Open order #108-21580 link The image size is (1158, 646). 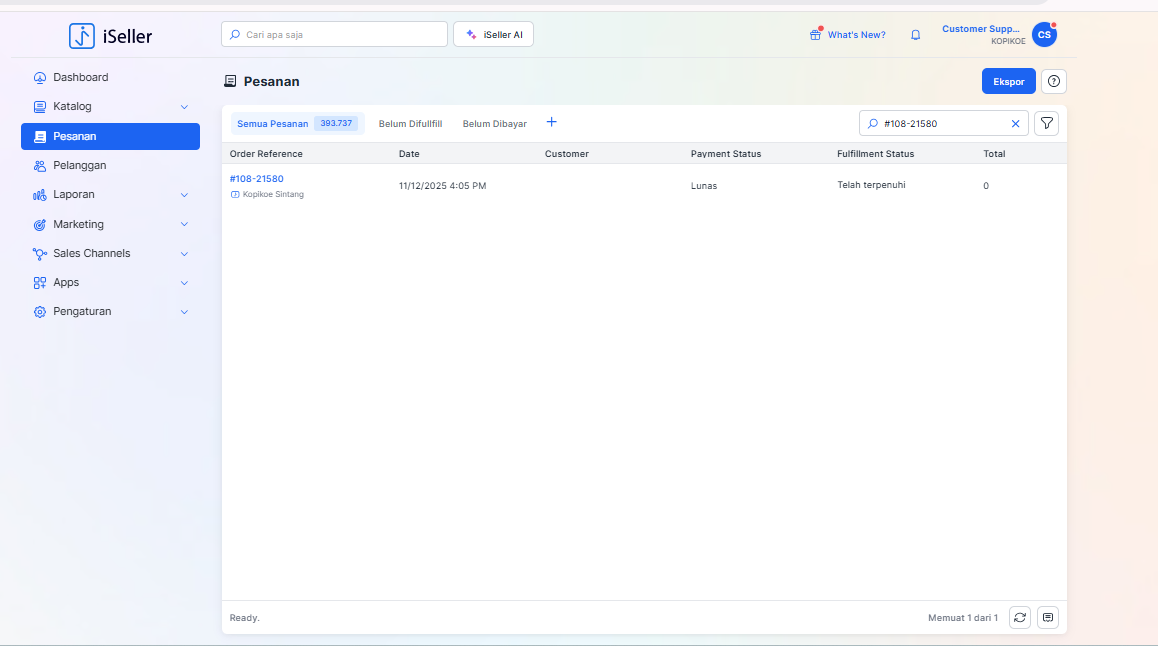[x=257, y=179]
